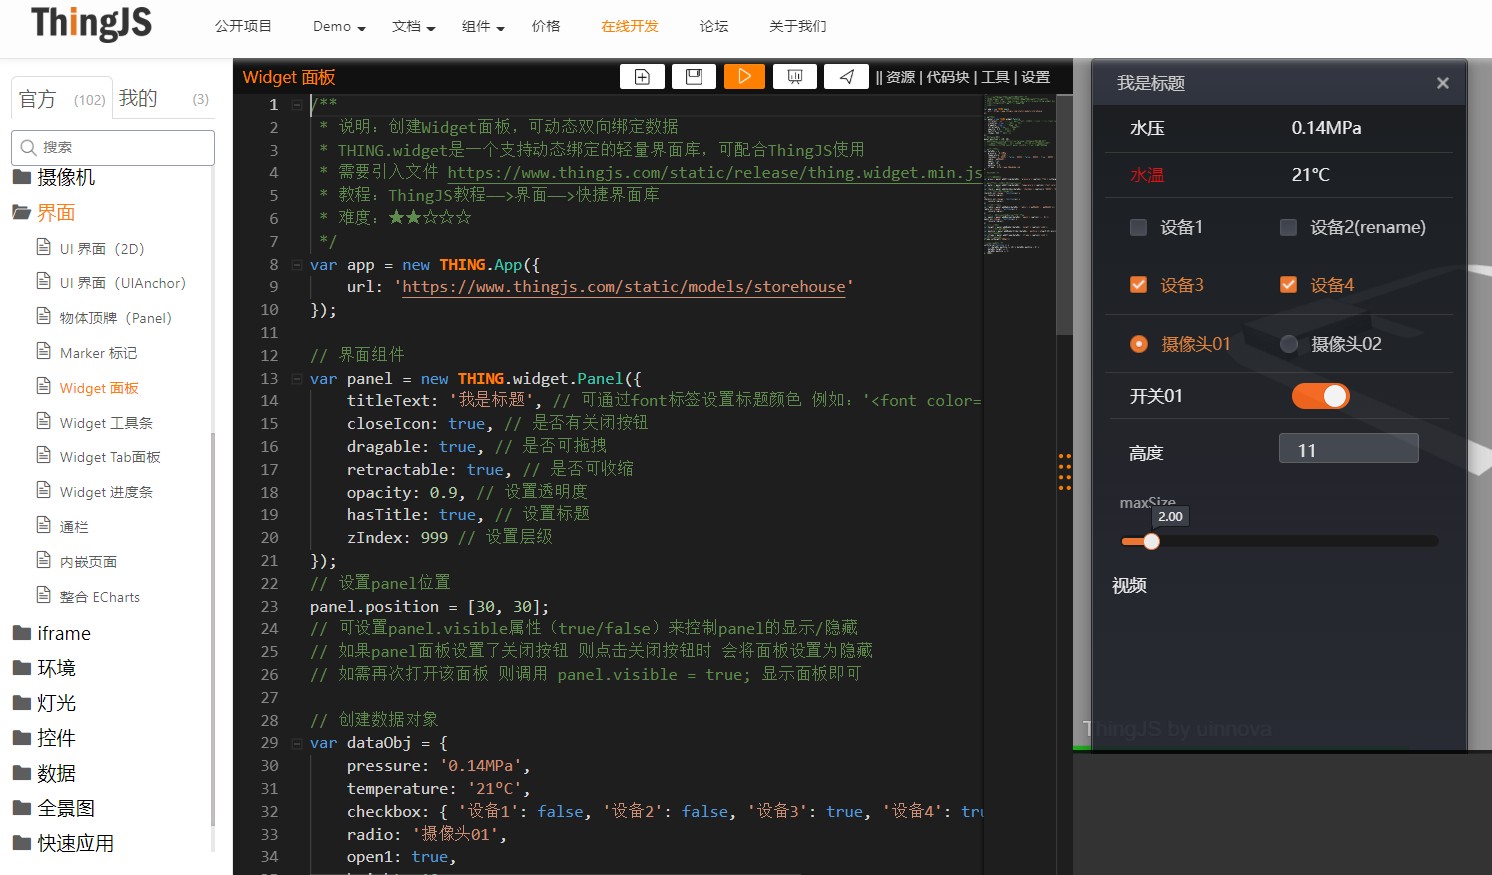Collapse the 界面 folder

44,212
